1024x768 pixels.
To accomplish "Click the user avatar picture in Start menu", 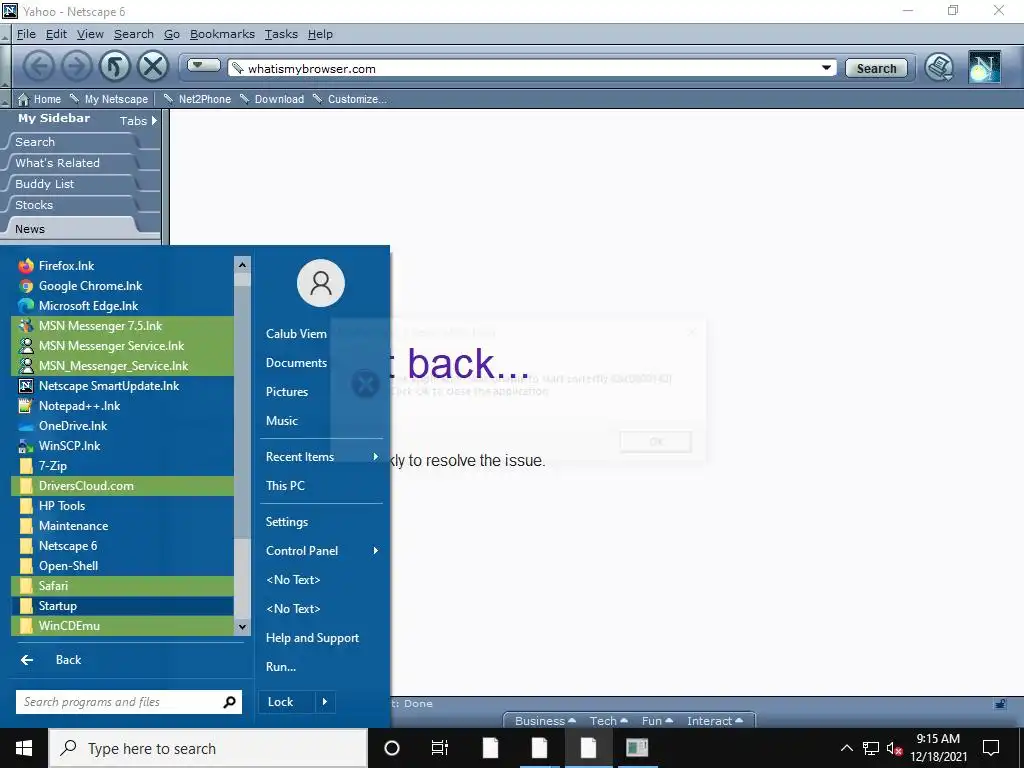I will pos(321,283).
